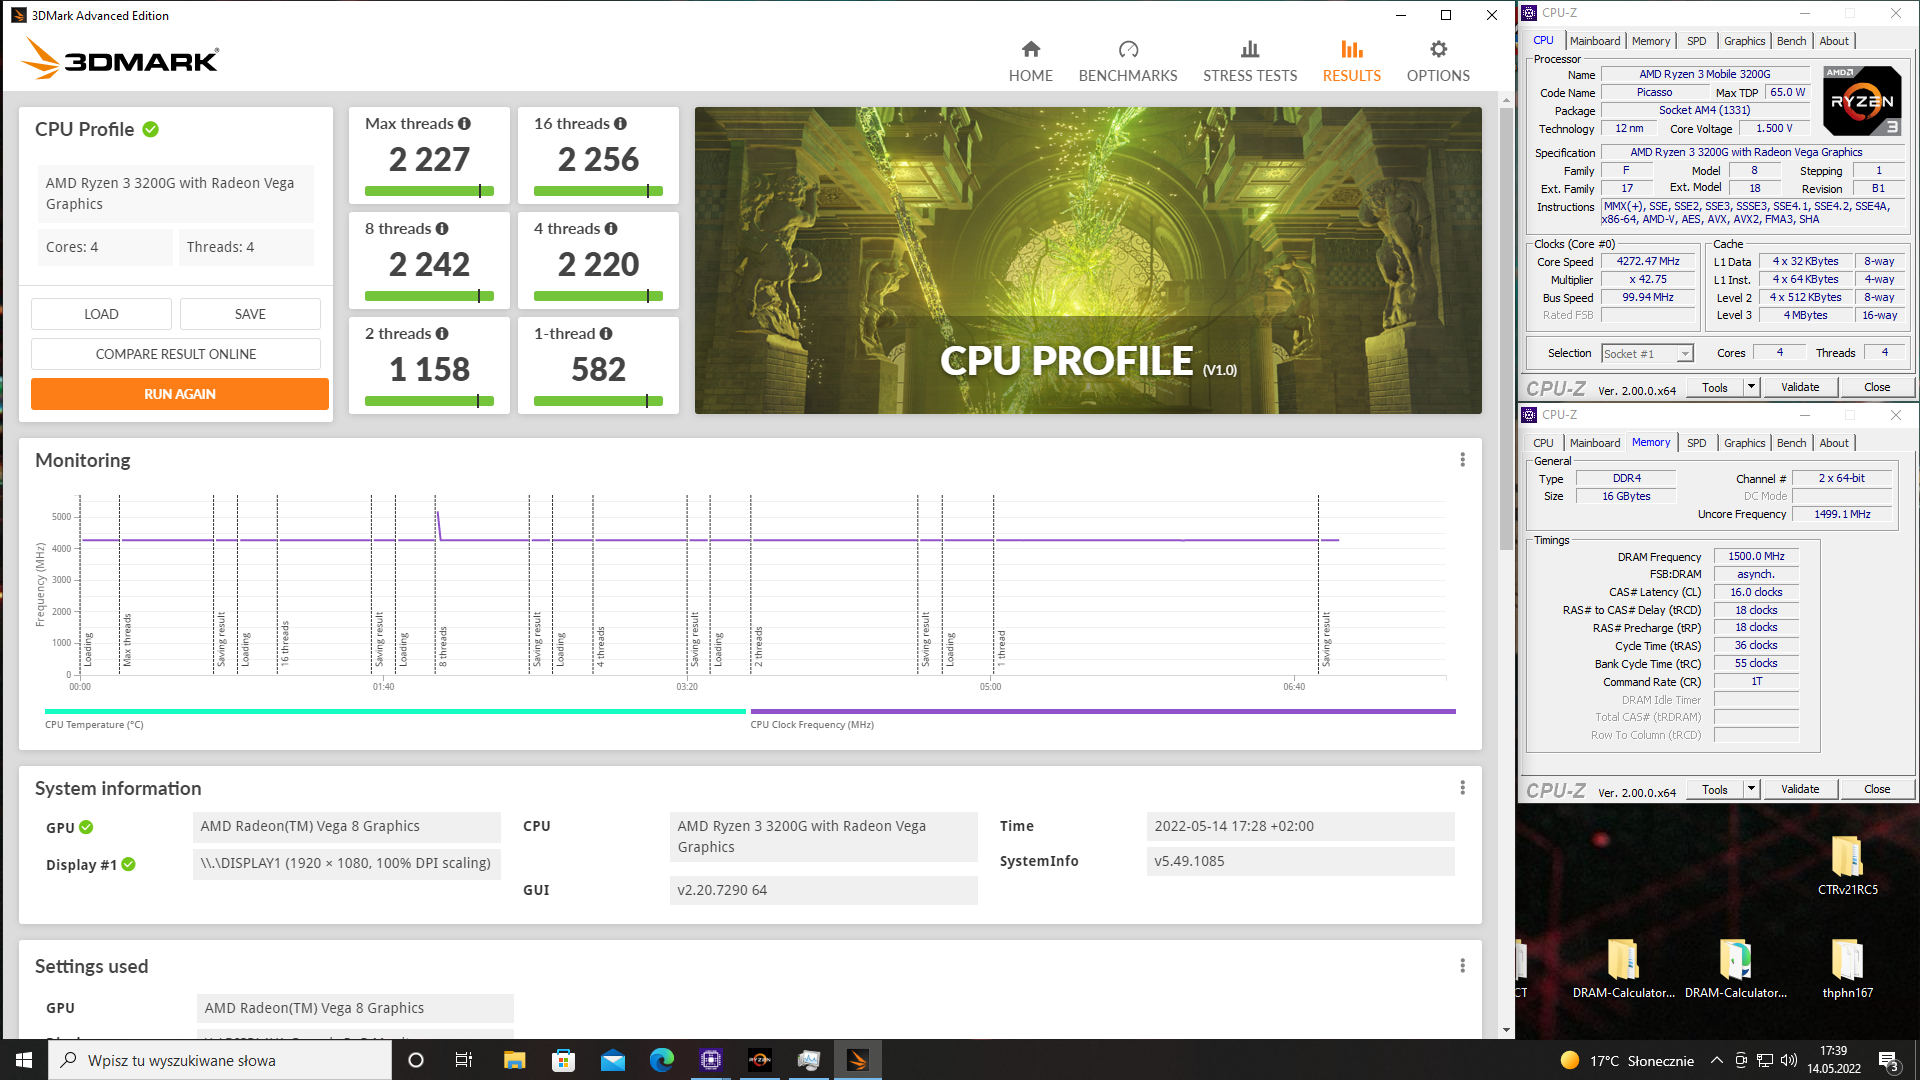Launch Microsoft Edge from the taskbar
This screenshot has height=1080, width=1920.
pos(661,1060)
